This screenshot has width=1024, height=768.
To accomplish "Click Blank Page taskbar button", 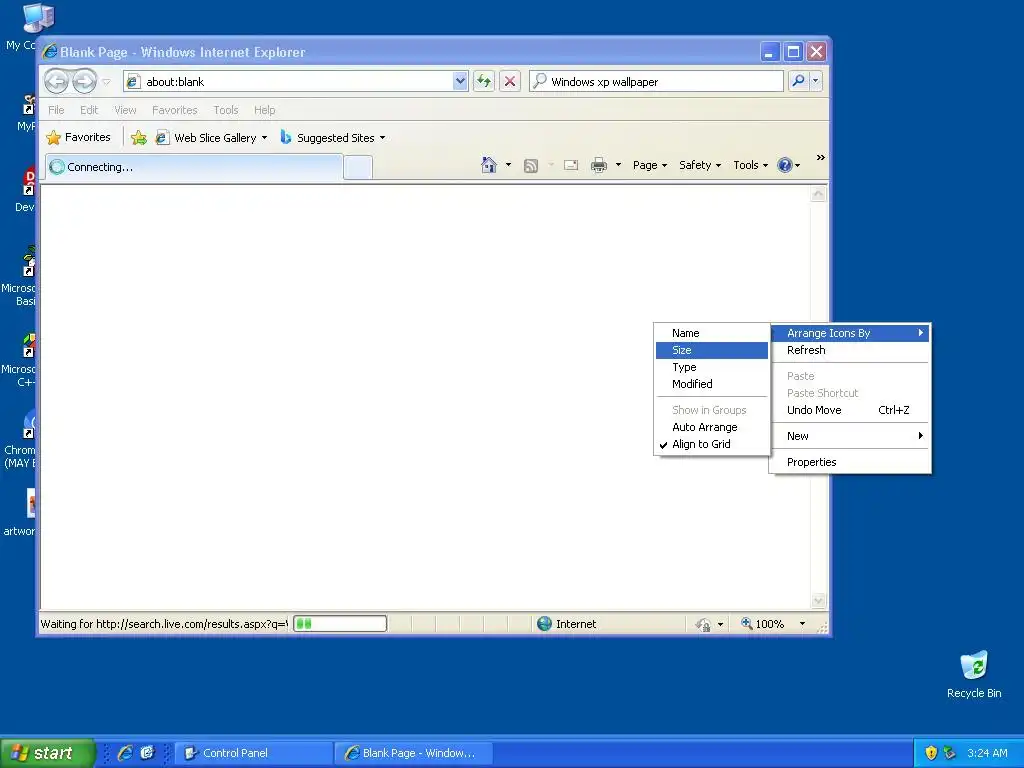I will tap(413, 753).
